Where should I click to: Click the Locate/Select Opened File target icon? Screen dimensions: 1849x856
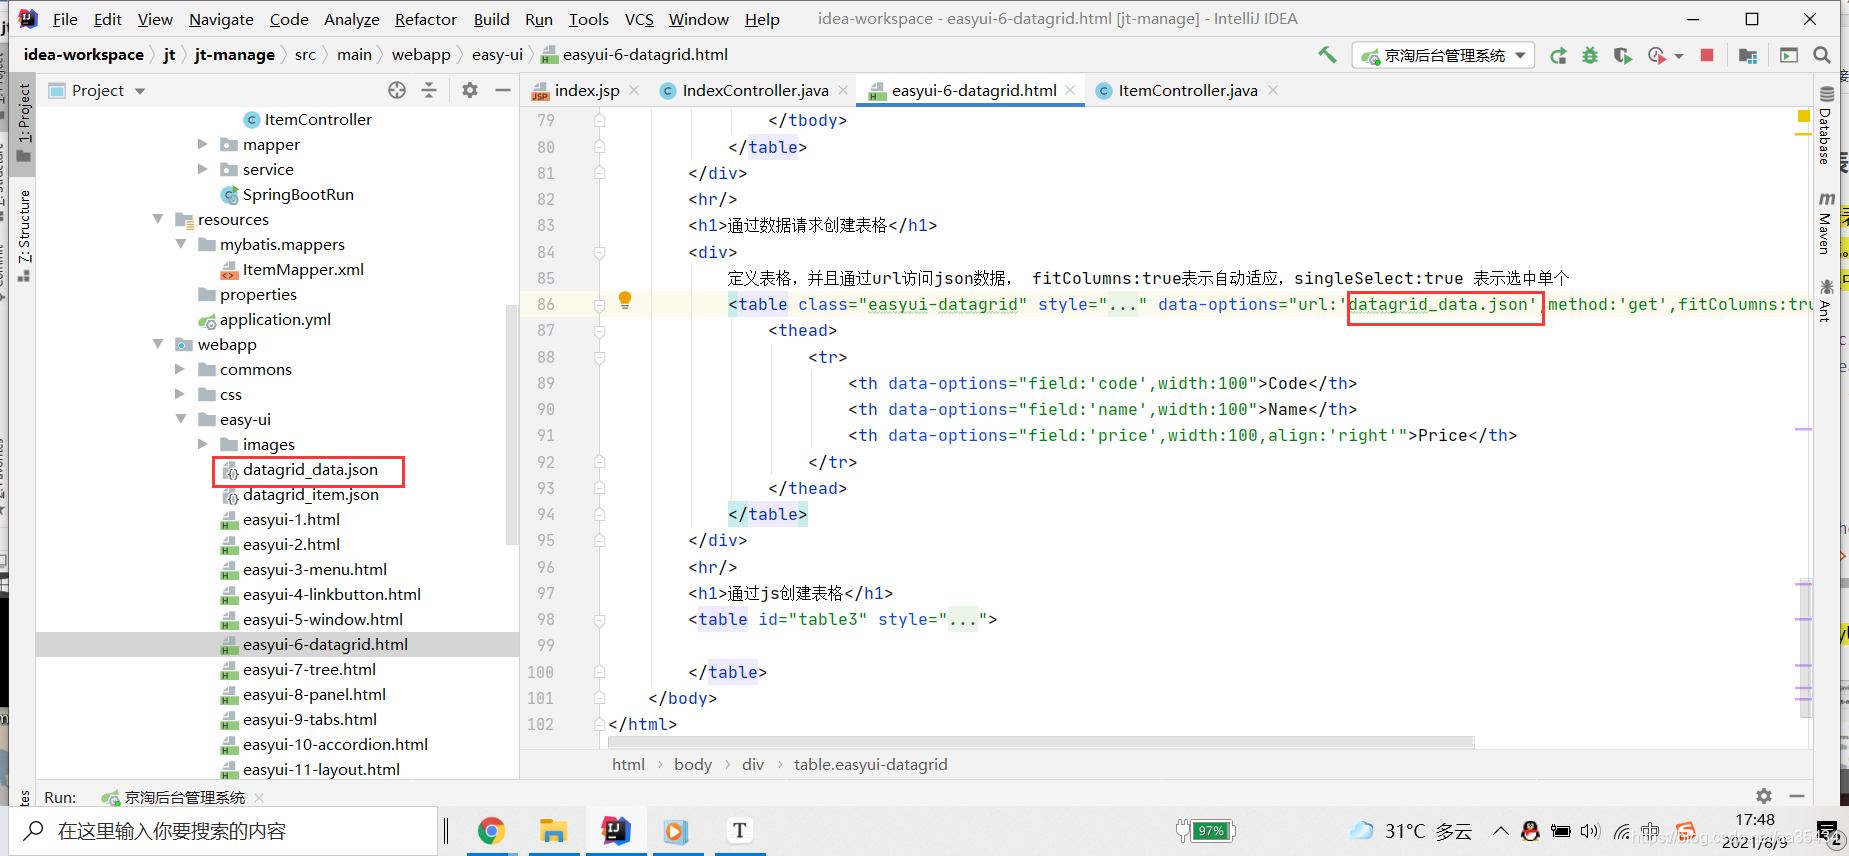point(397,90)
